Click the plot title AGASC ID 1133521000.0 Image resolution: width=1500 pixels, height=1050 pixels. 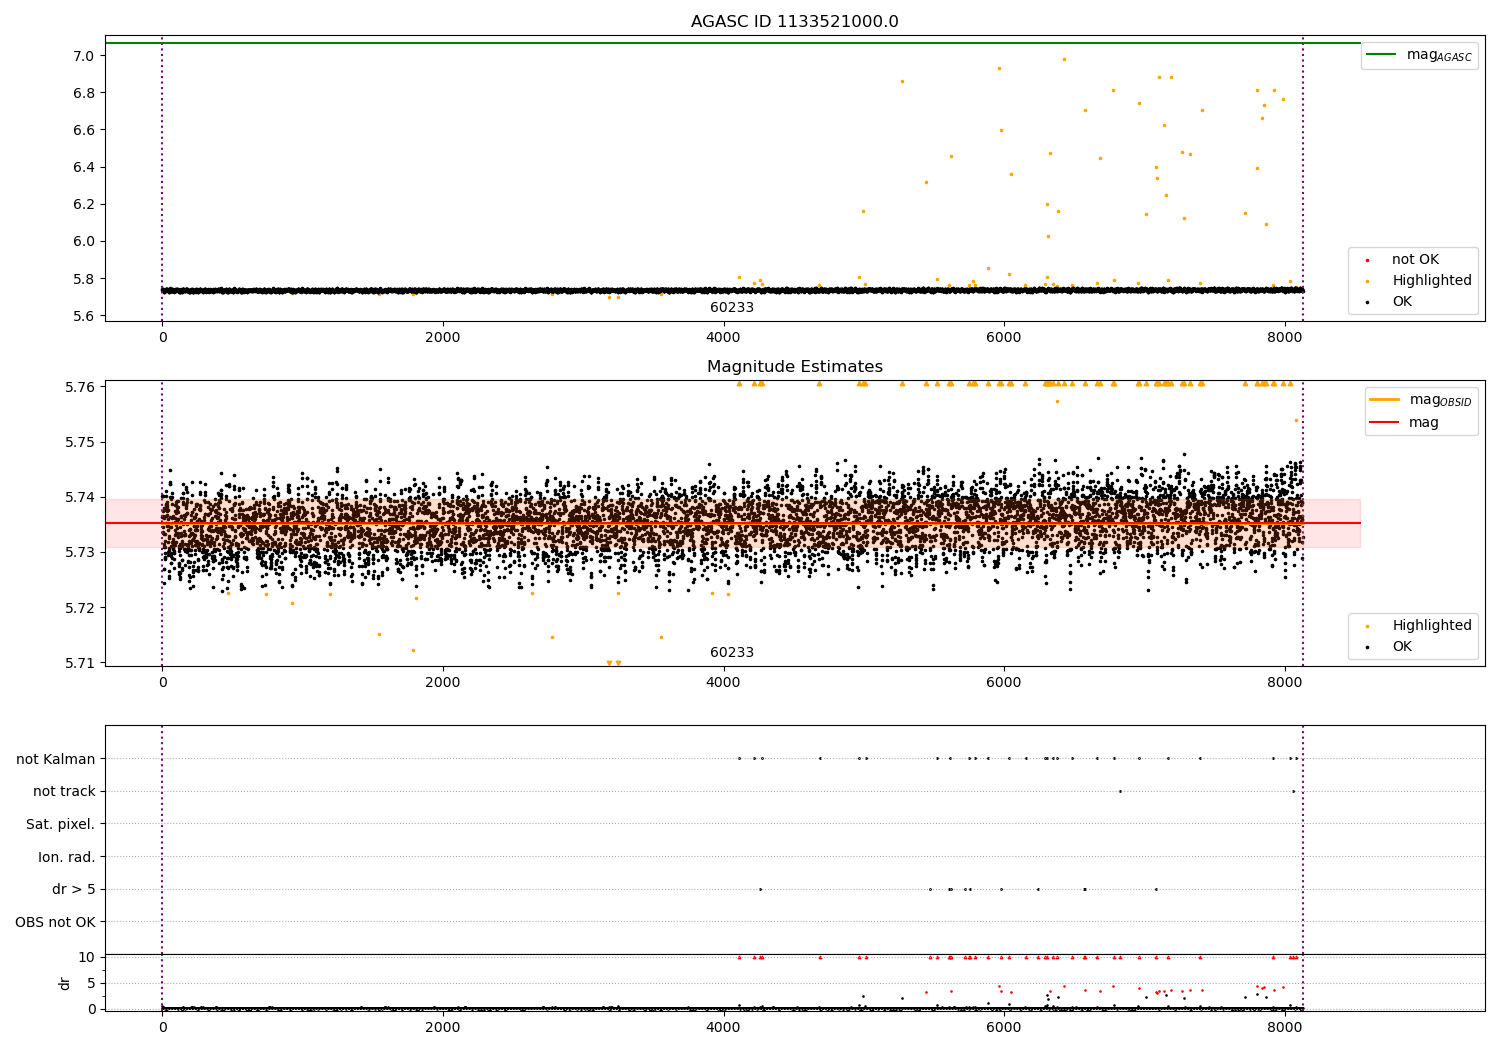tap(795, 22)
